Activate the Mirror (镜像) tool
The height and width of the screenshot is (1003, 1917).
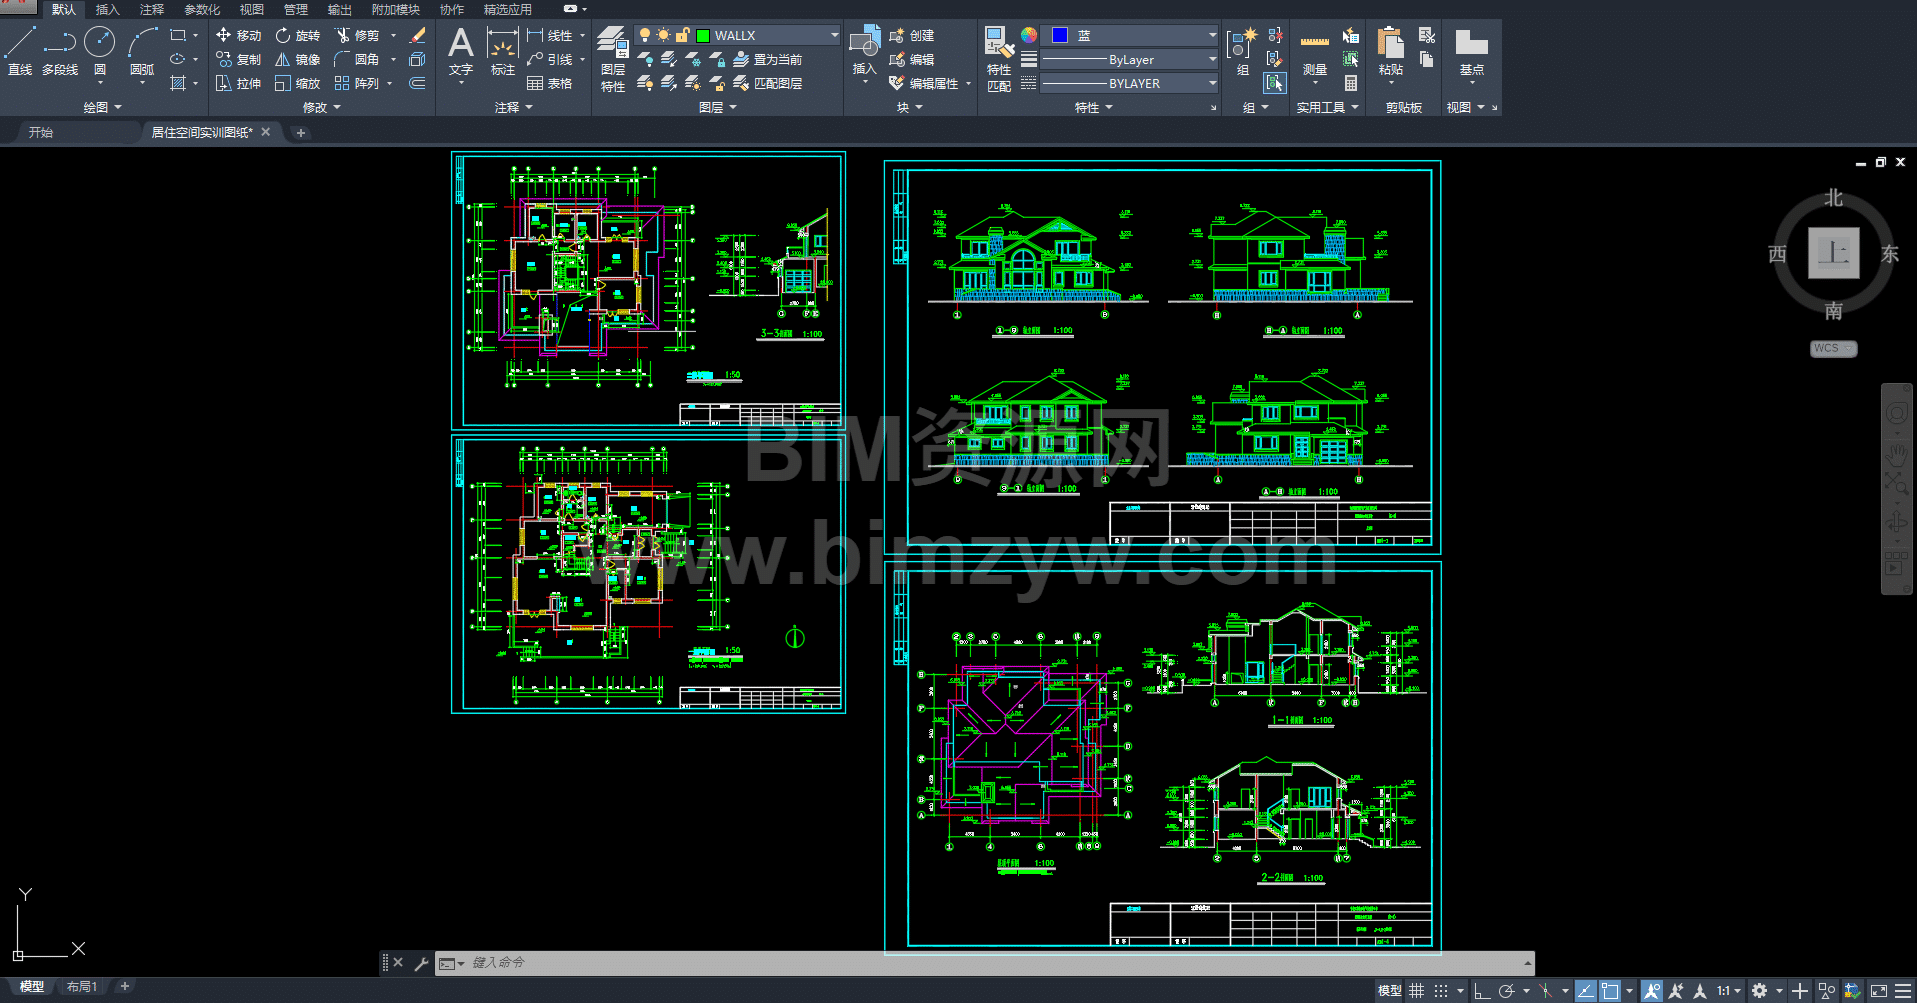point(297,59)
